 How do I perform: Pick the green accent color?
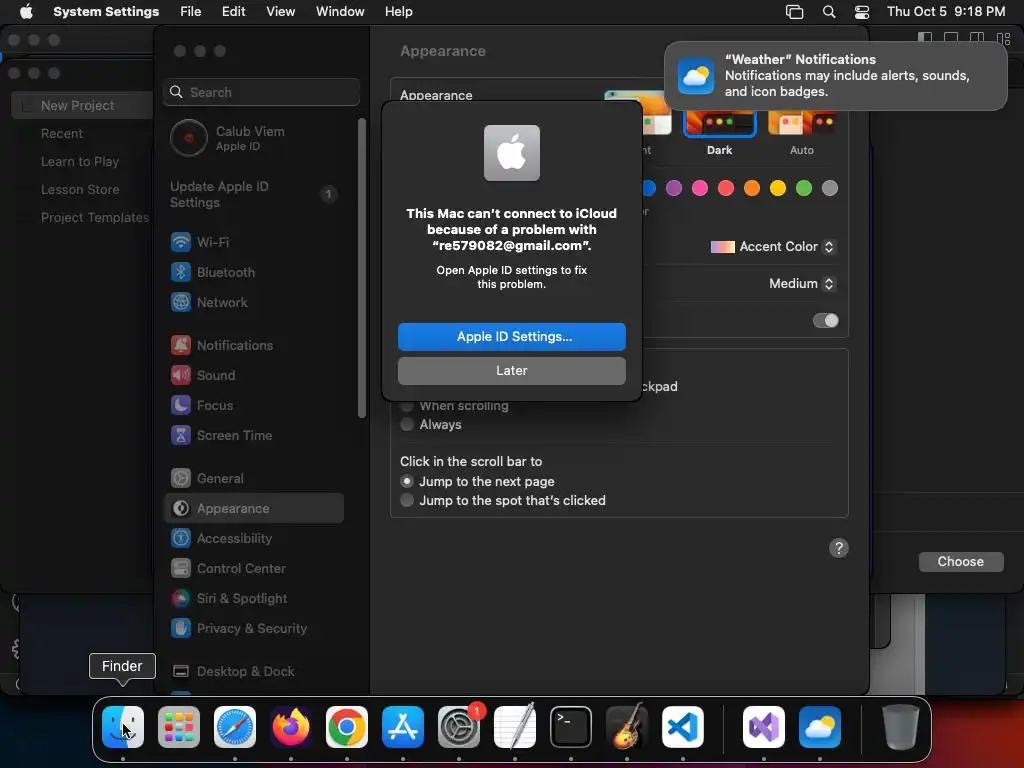(804, 188)
